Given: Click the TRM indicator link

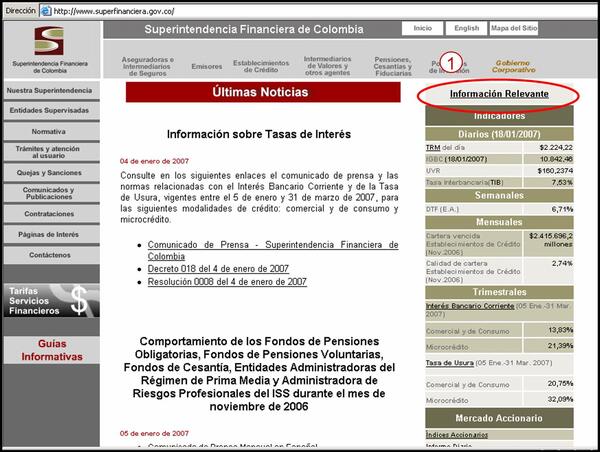Looking at the screenshot, I should 434,146.
